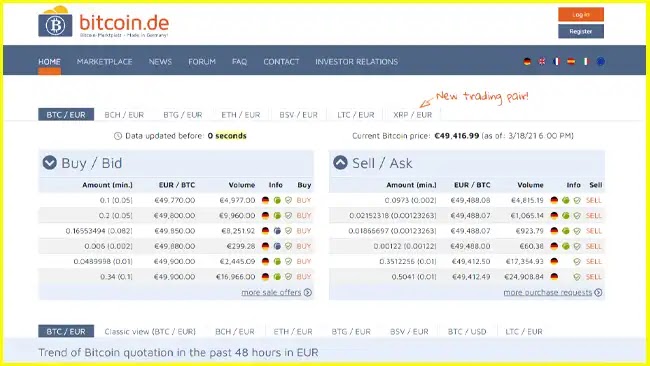Click the shield icon in the €923.79 row
Image resolution: width=650 pixels, height=366 pixels.
(x=577, y=231)
